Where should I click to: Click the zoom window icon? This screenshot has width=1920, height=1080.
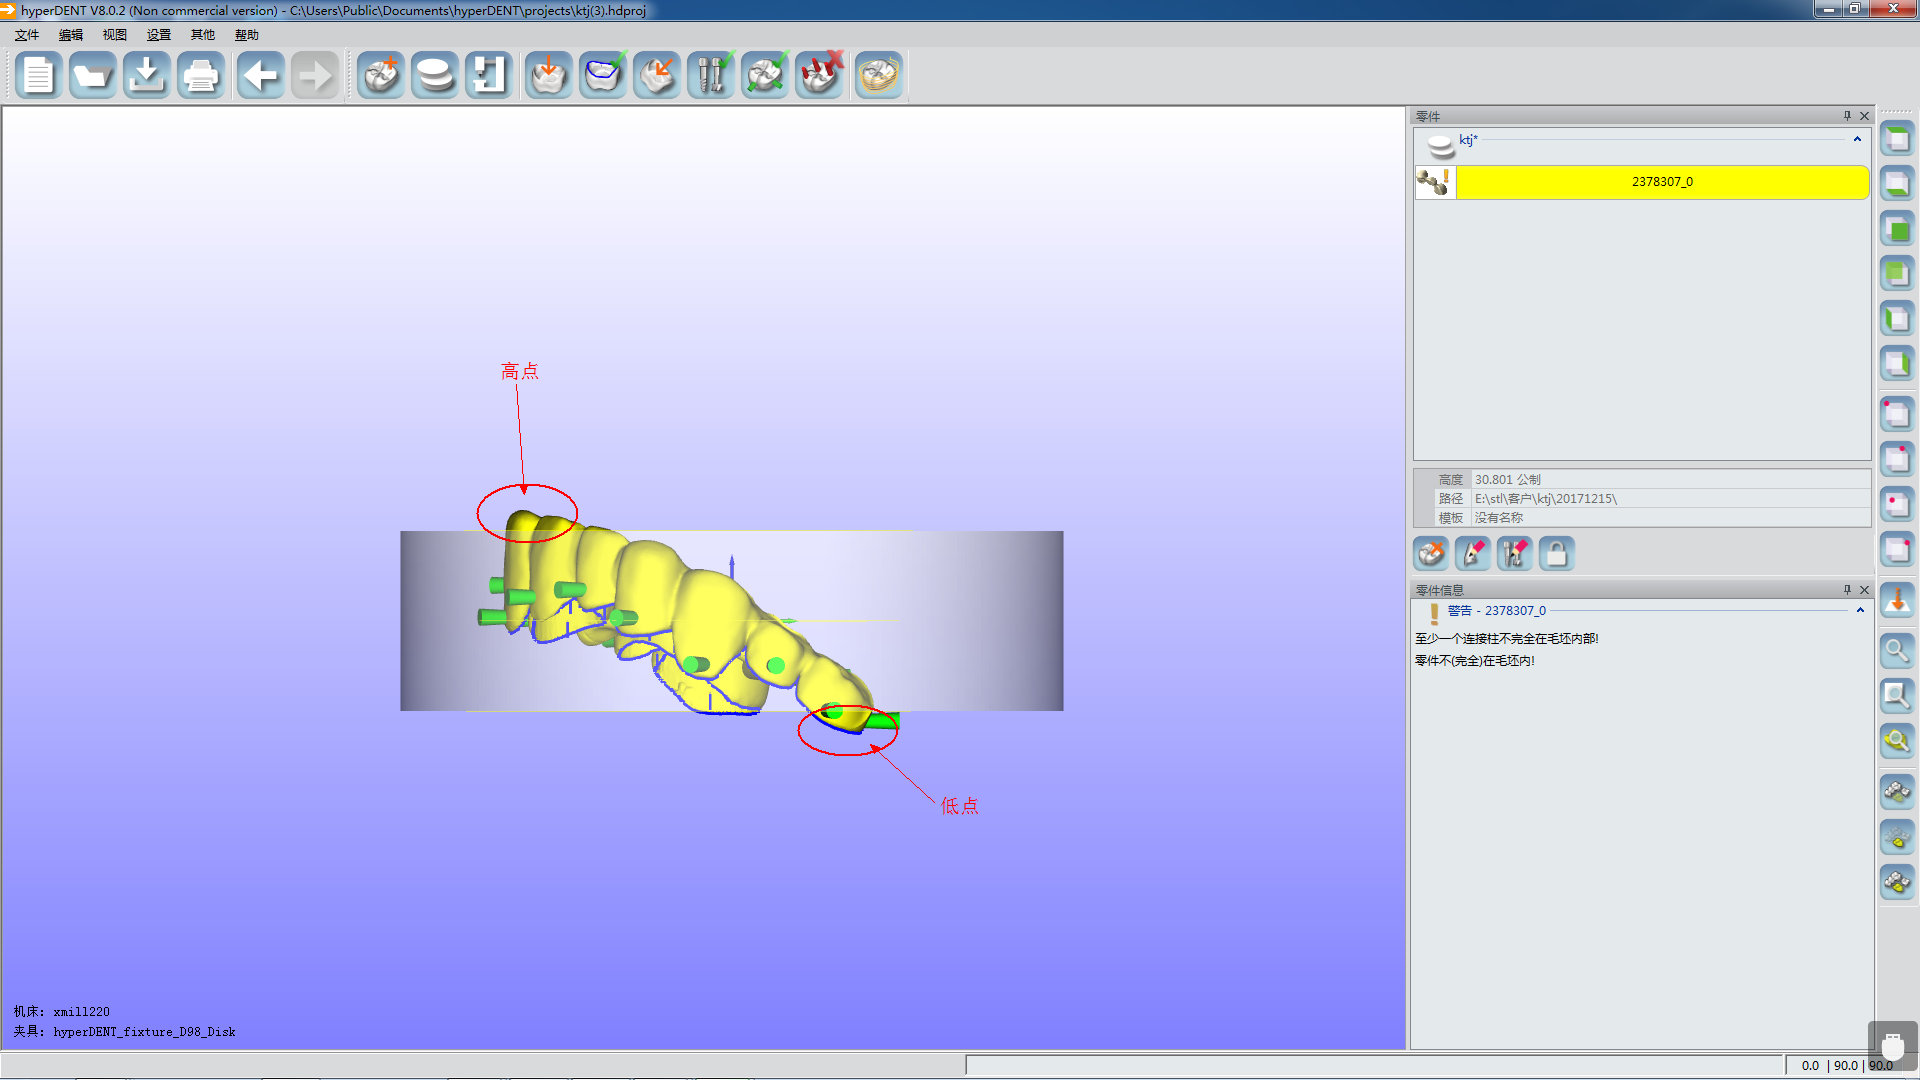pos(1897,696)
